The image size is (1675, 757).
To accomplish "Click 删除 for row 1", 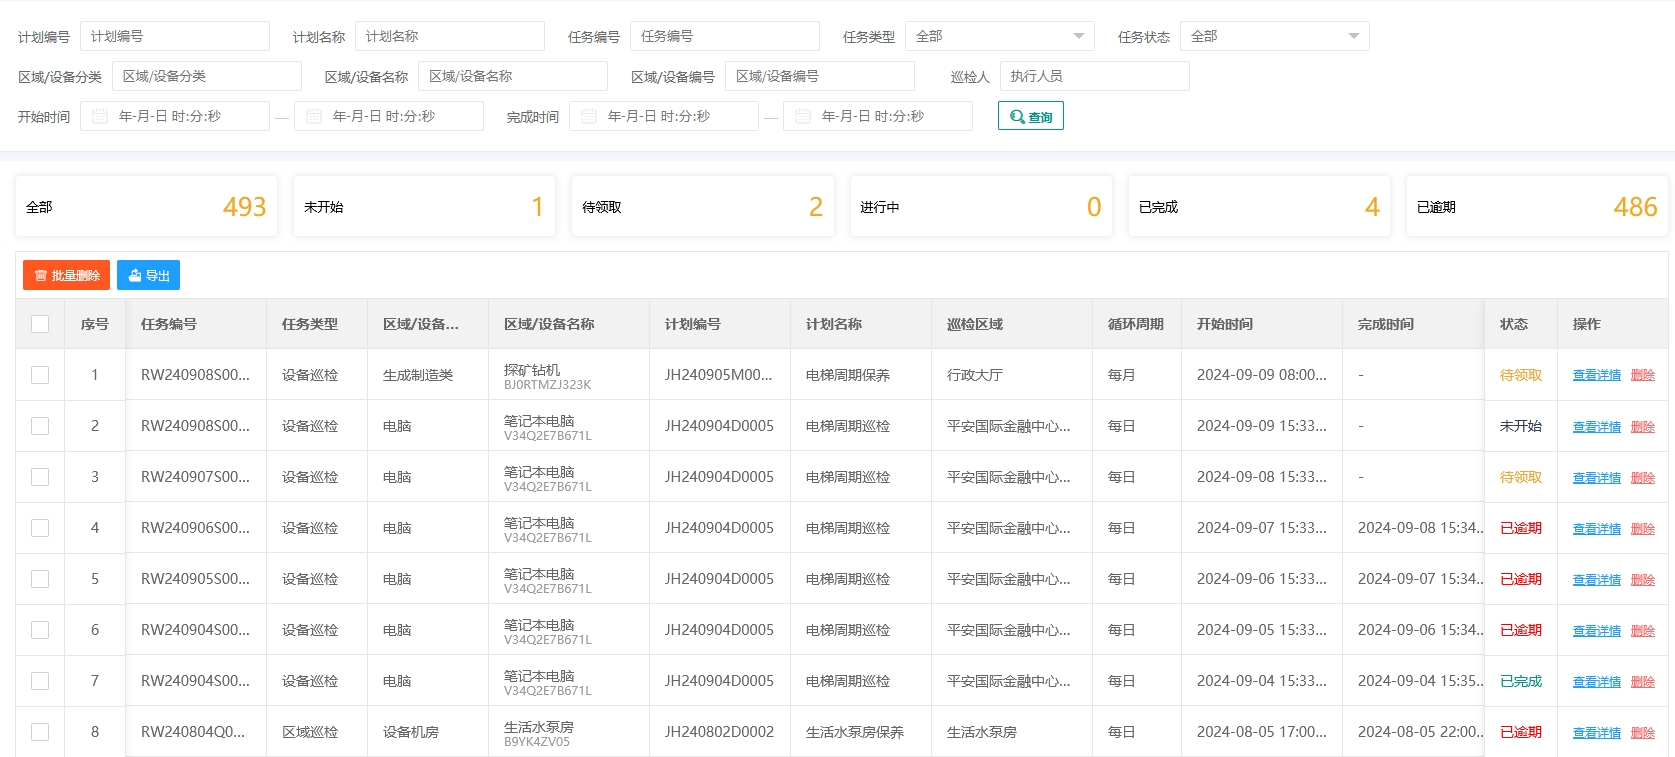I will pos(1643,375).
